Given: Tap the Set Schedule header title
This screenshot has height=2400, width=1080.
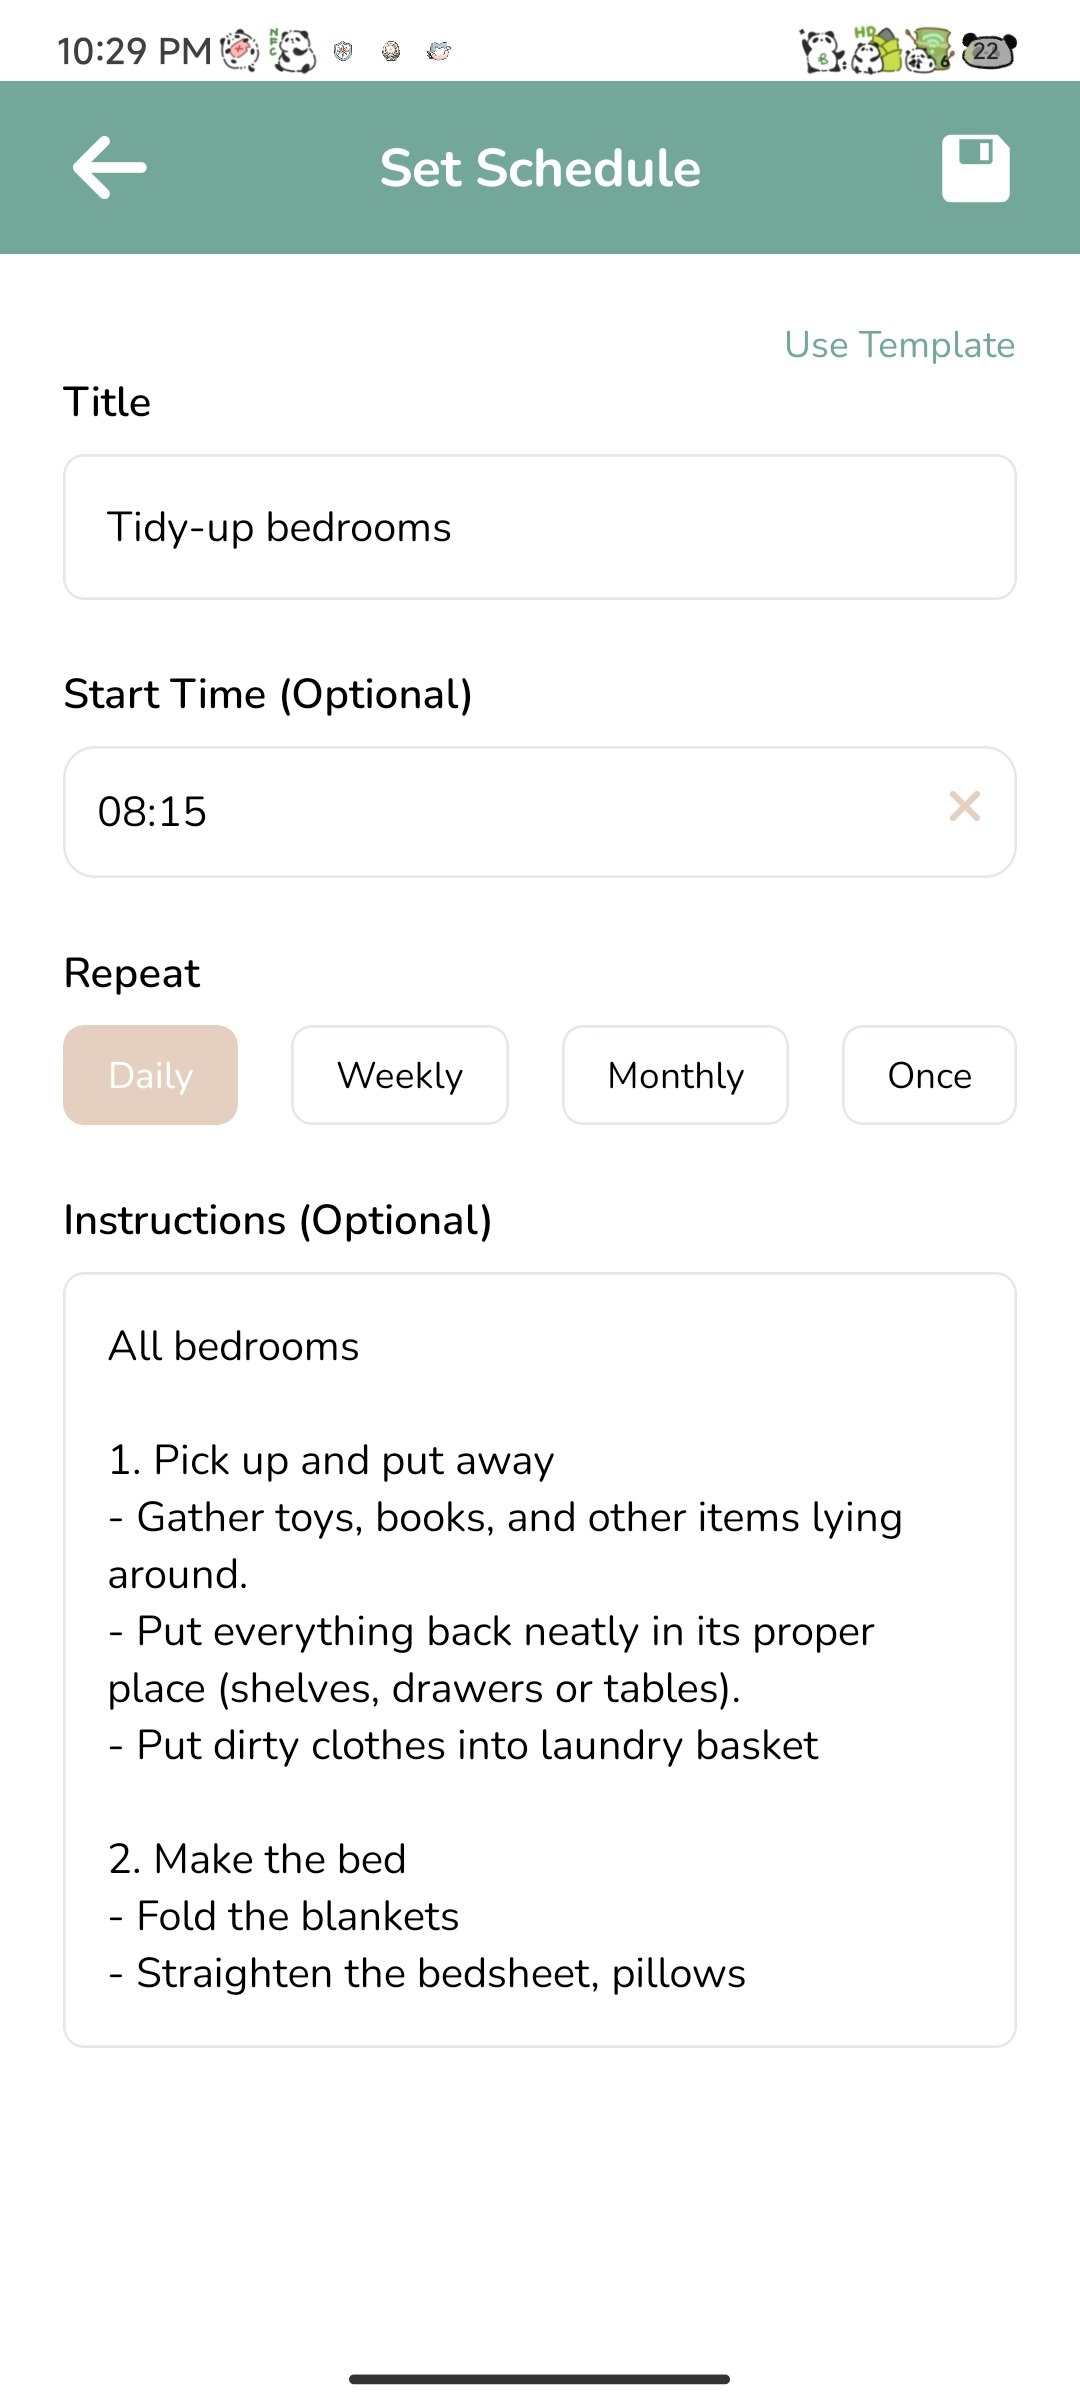Looking at the screenshot, I should (540, 168).
